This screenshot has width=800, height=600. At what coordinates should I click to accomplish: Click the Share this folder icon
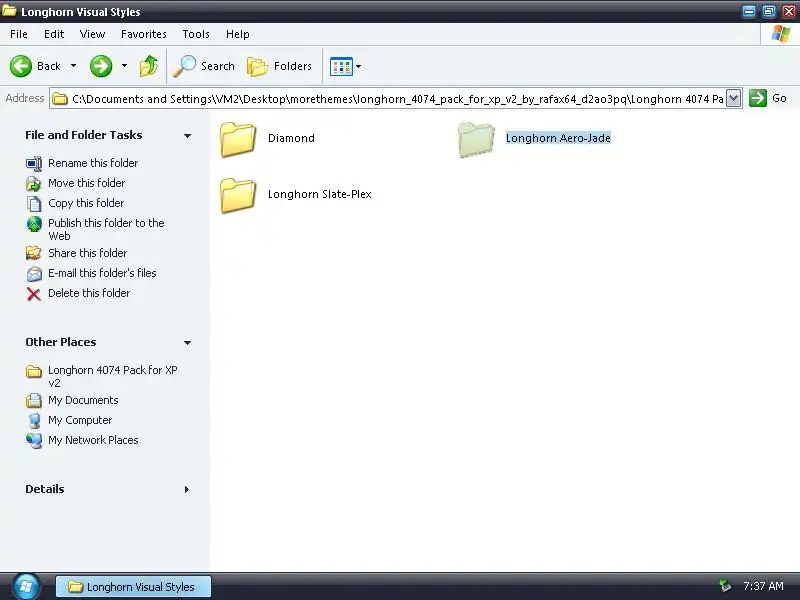click(34, 253)
